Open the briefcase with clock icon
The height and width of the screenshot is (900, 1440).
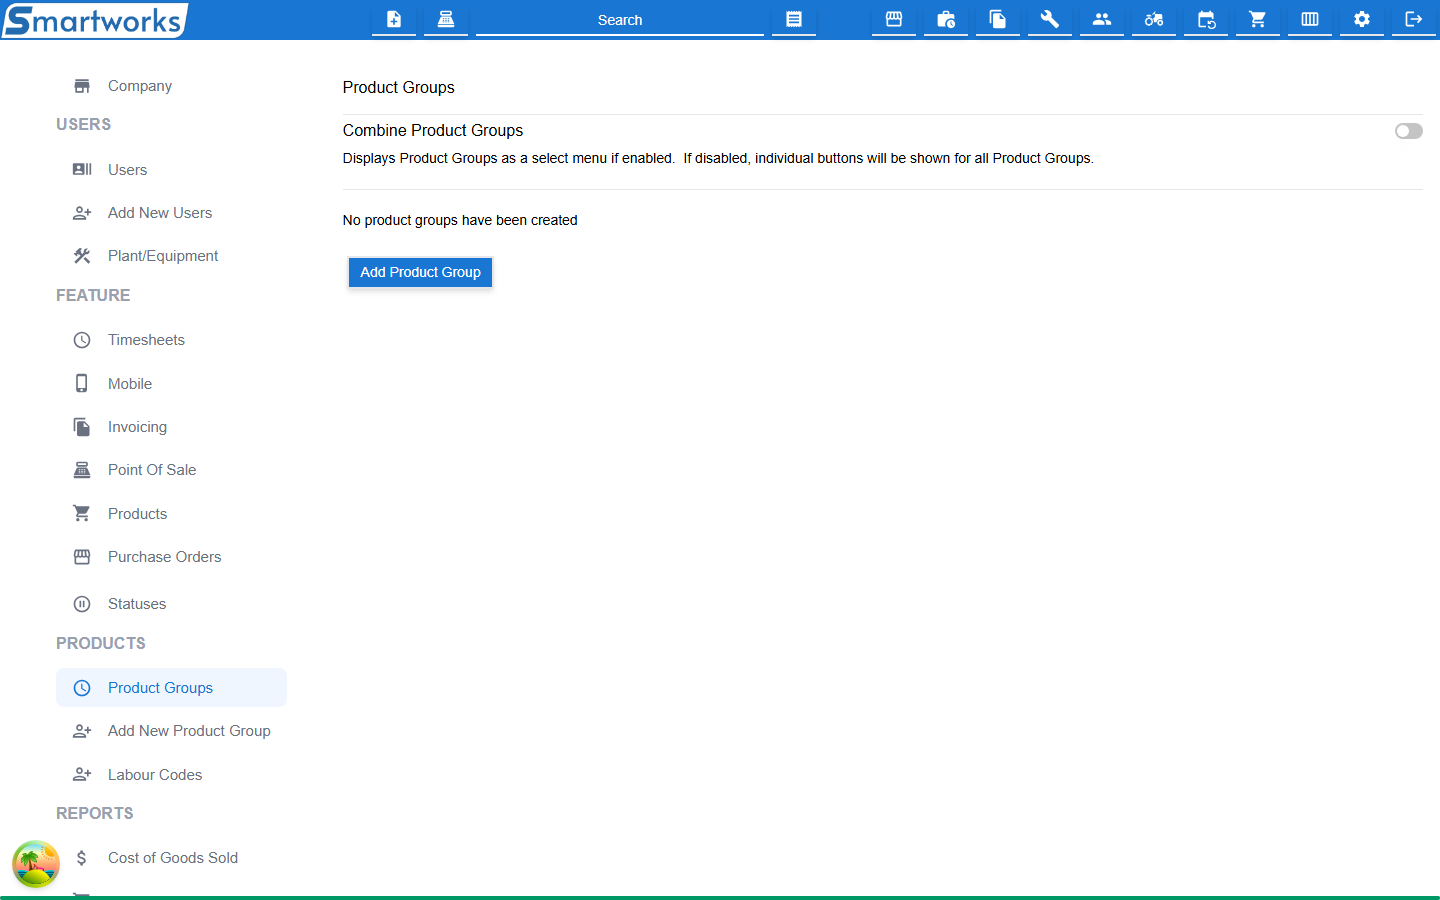[946, 19]
